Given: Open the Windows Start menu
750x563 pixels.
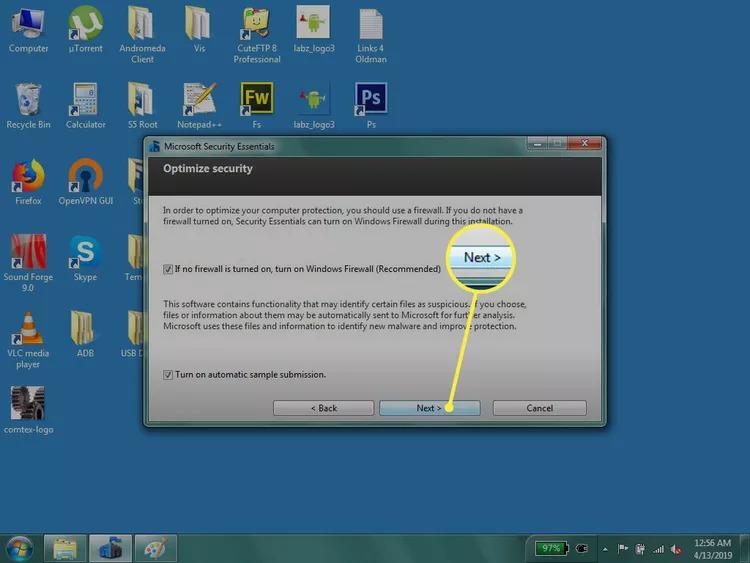Looking at the screenshot, I should click(x=20, y=548).
